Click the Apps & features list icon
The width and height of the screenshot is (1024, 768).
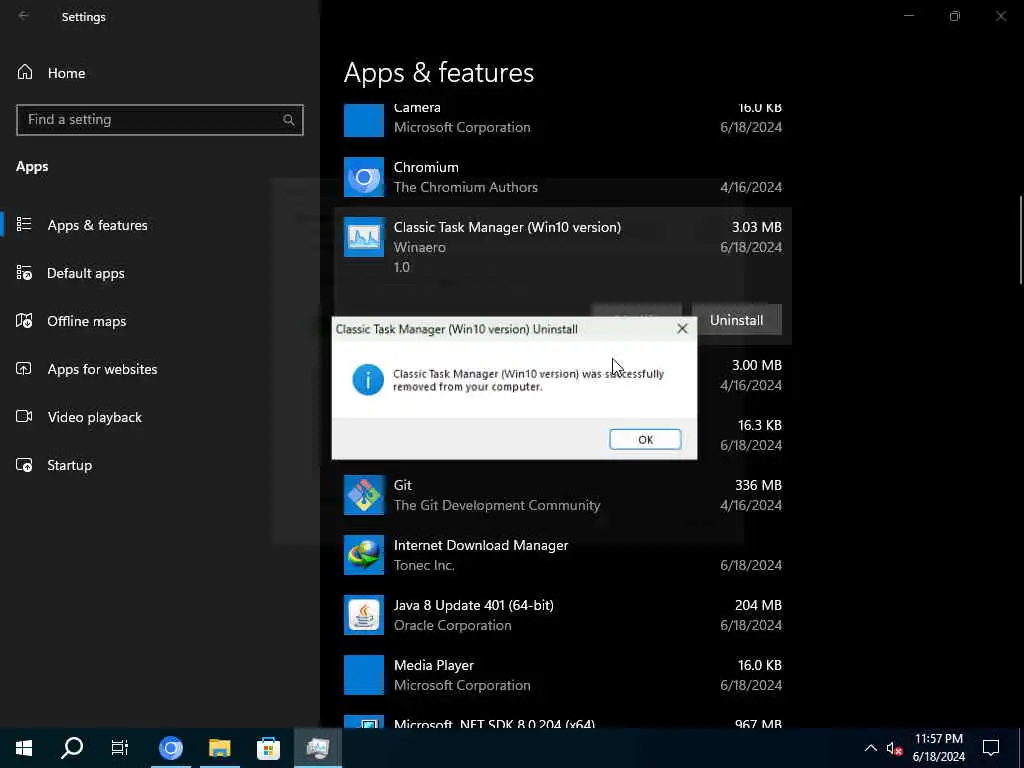coord(24,225)
